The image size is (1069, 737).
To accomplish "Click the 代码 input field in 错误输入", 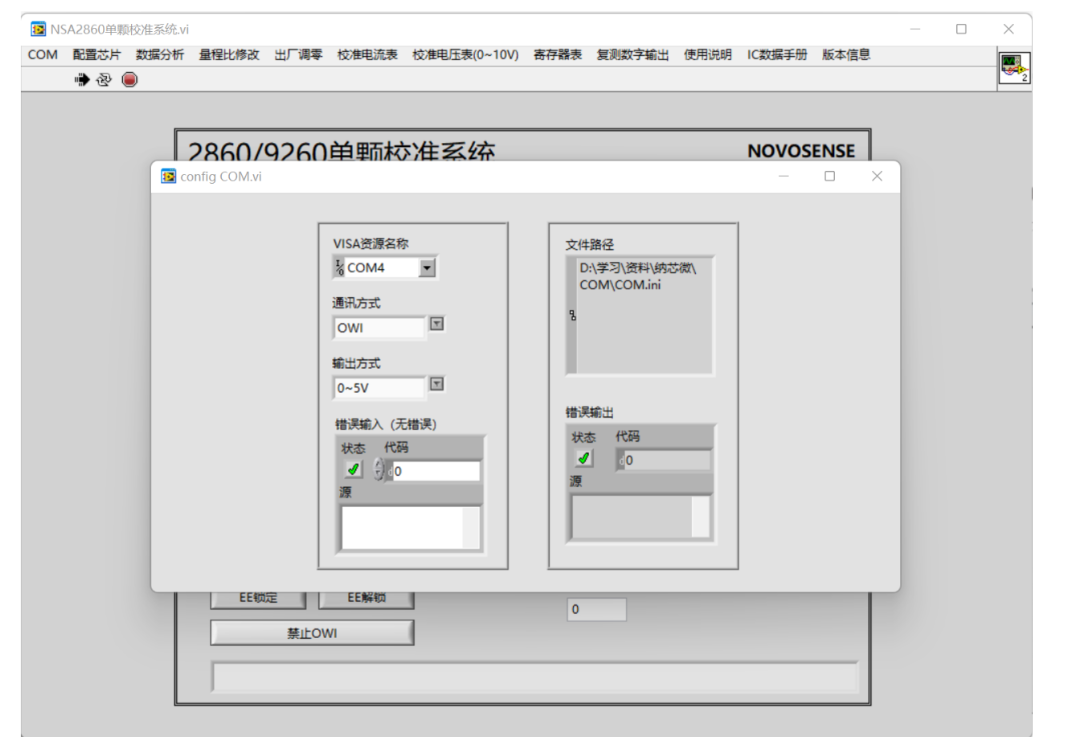I will point(435,471).
